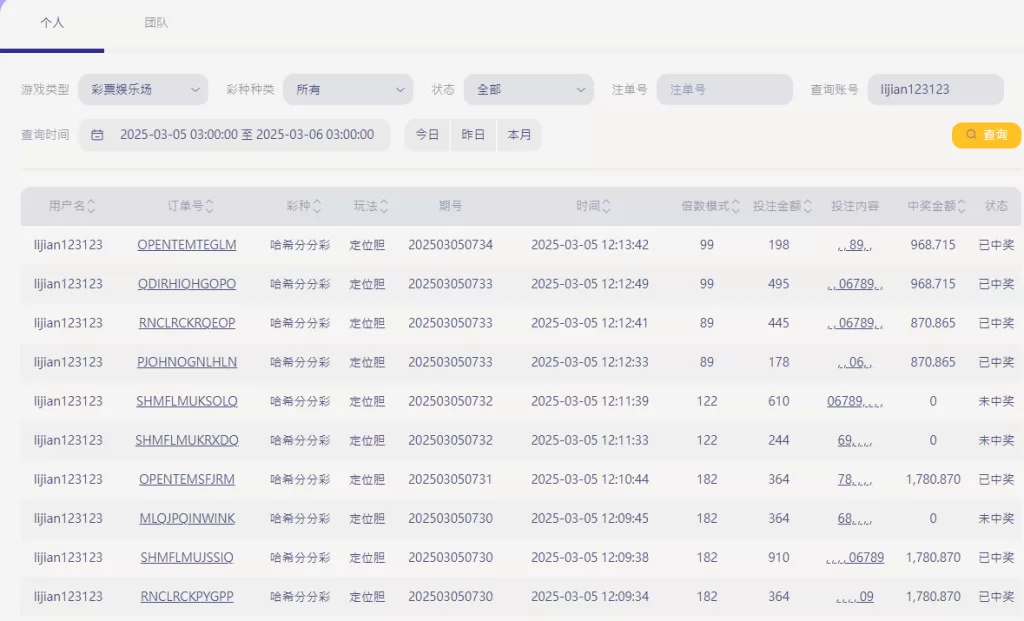Select username in row for order RNCLRCKPYGPP

(68, 597)
